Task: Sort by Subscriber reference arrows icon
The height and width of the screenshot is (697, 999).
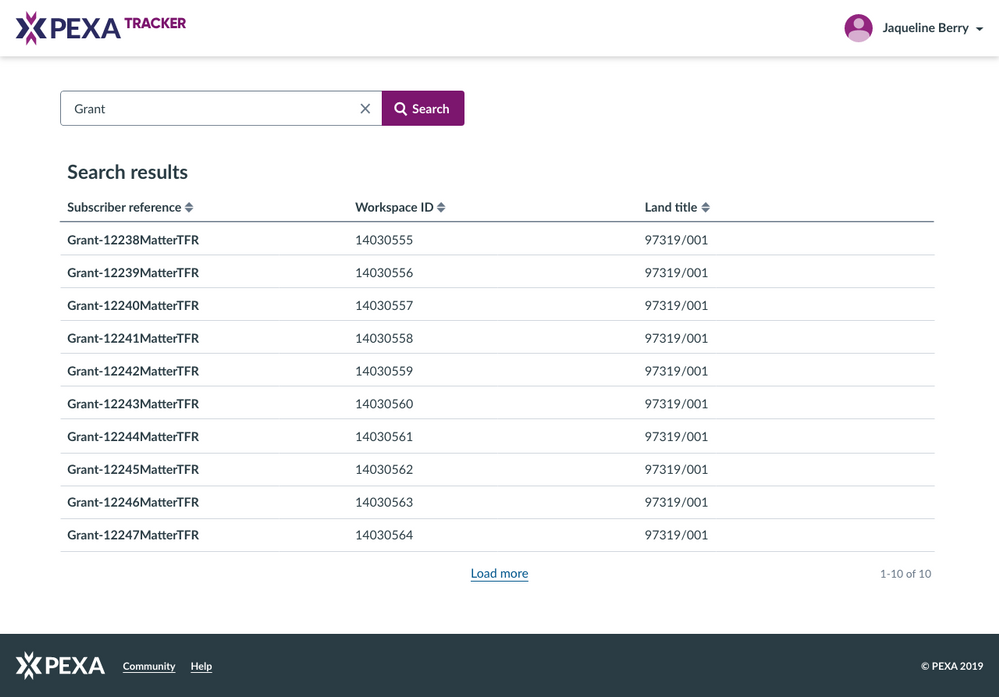Action: (x=189, y=208)
